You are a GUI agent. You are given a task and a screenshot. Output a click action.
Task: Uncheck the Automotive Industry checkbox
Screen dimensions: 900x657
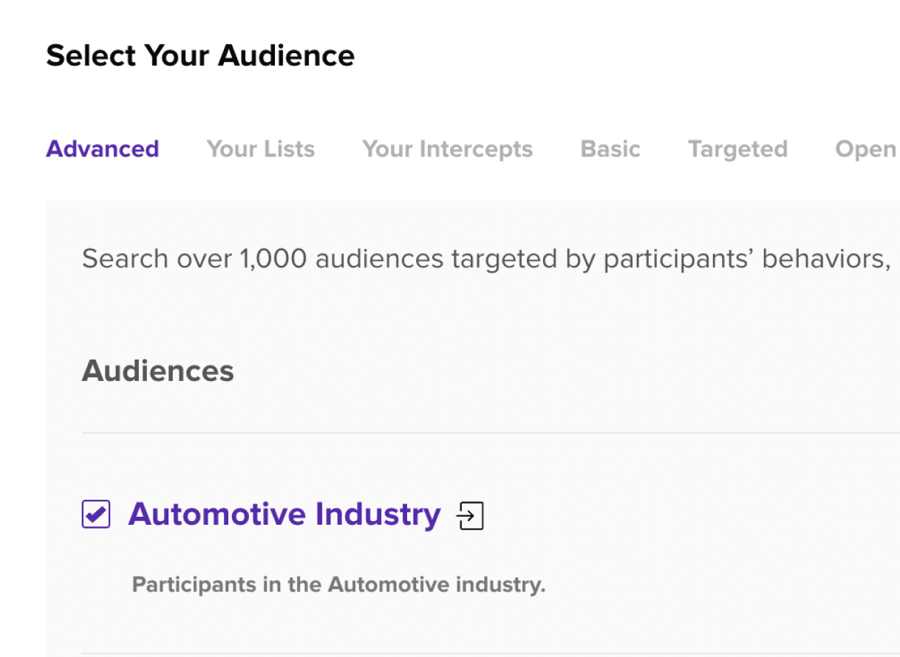pyautogui.click(x=96, y=514)
